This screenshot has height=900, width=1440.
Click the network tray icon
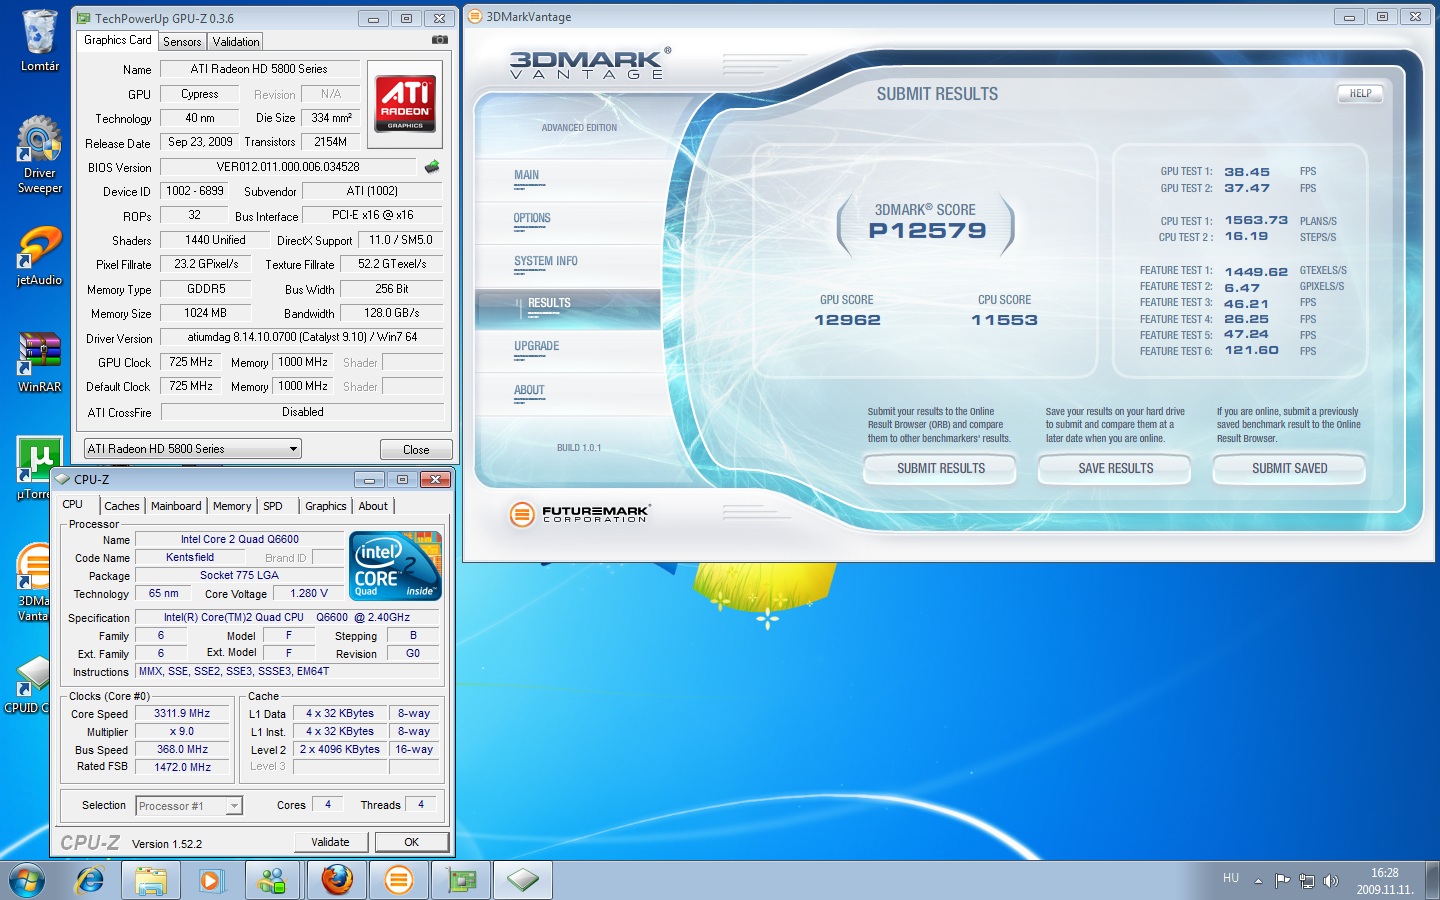click(1307, 881)
